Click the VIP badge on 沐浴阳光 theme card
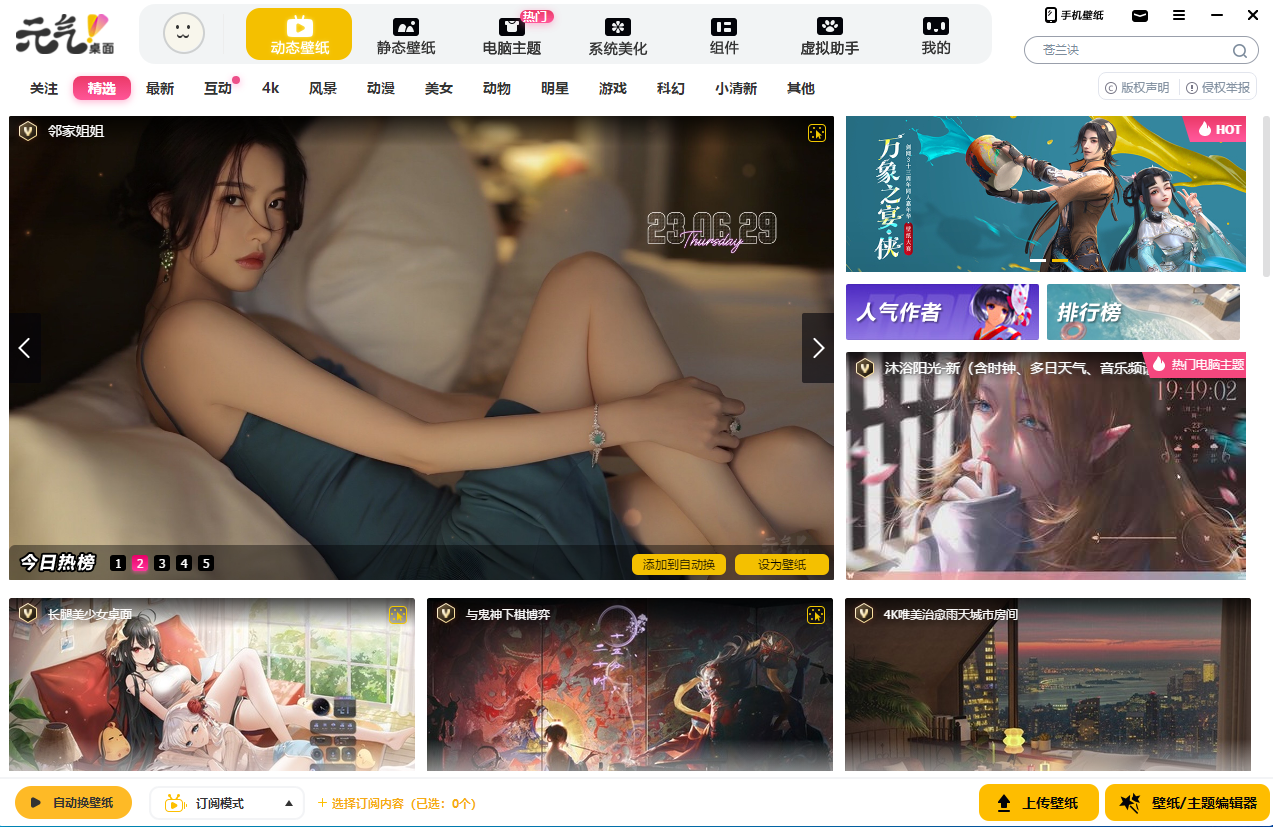1273x827 pixels. coord(864,368)
